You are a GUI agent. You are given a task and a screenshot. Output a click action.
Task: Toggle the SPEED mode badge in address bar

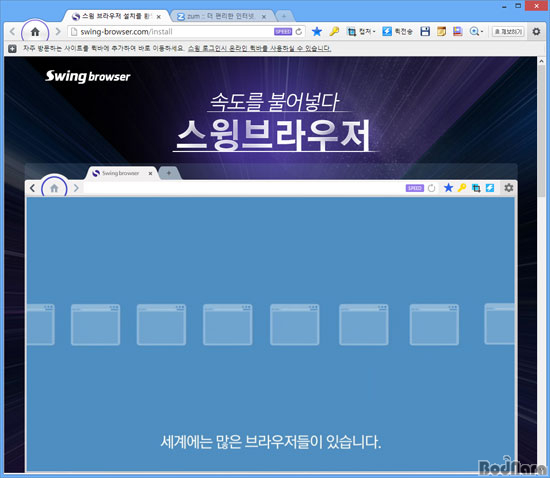283,32
